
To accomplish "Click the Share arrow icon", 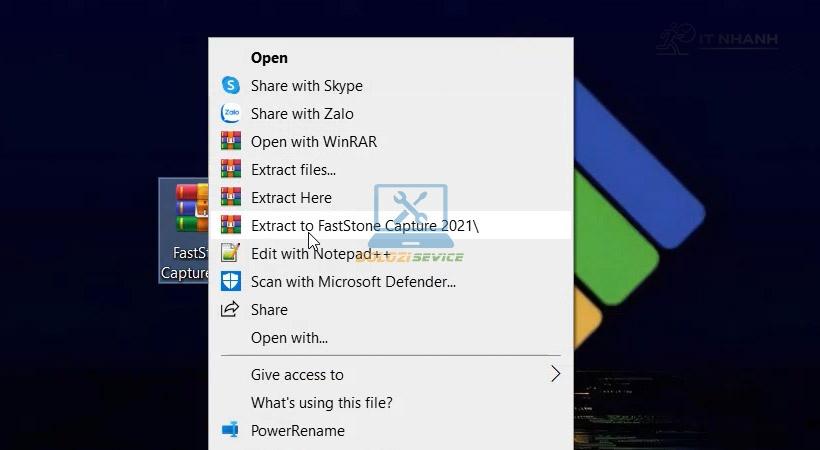I will (231, 310).
